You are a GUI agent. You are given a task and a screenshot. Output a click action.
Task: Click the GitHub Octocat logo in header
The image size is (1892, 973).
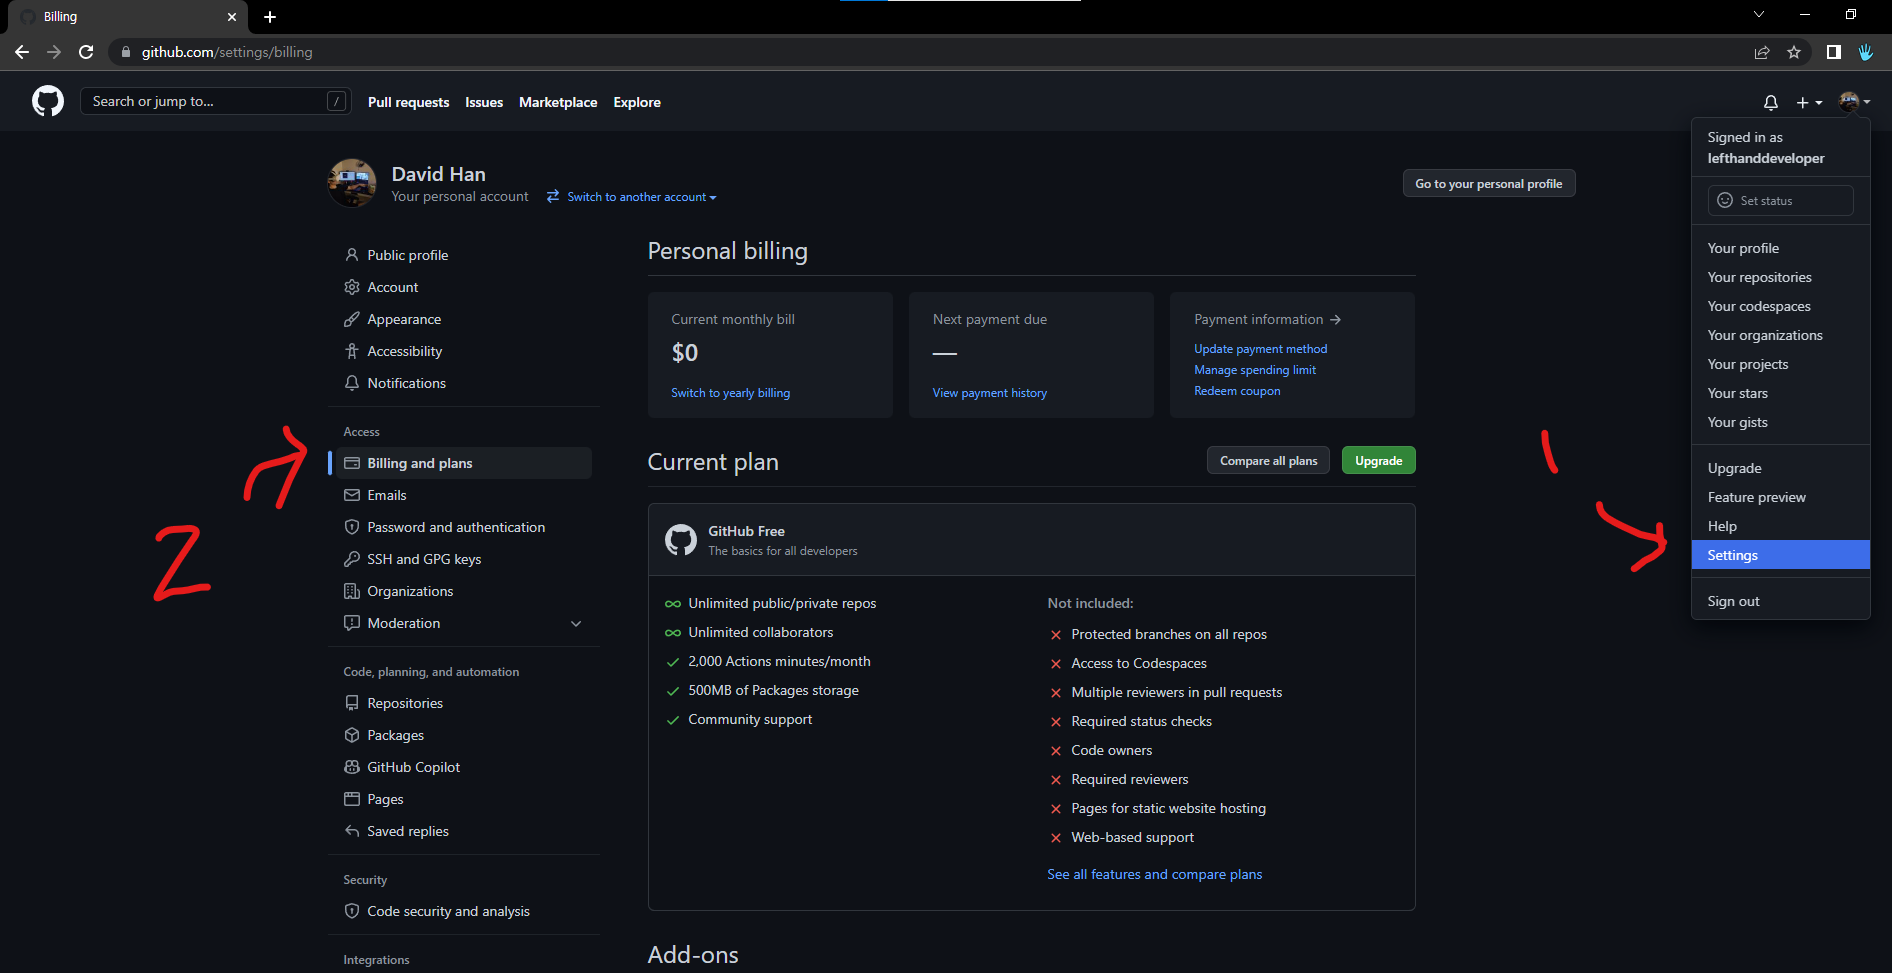(x=48, y=101)
